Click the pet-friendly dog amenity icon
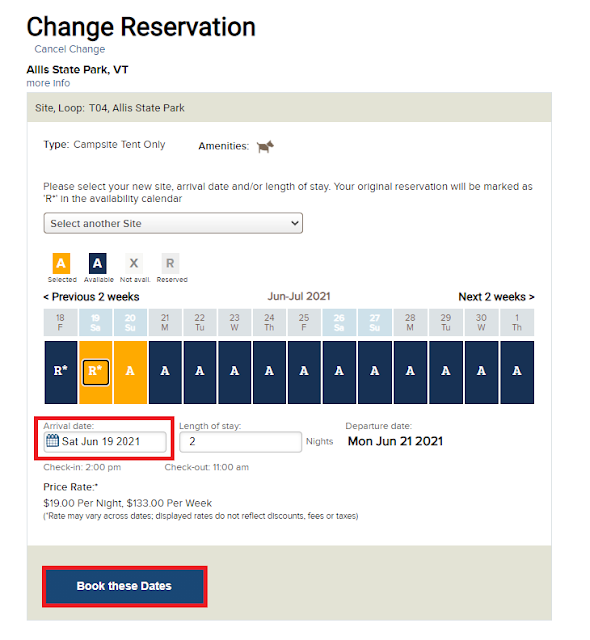The width and height of the screenshot is (590, 640). 265,146
